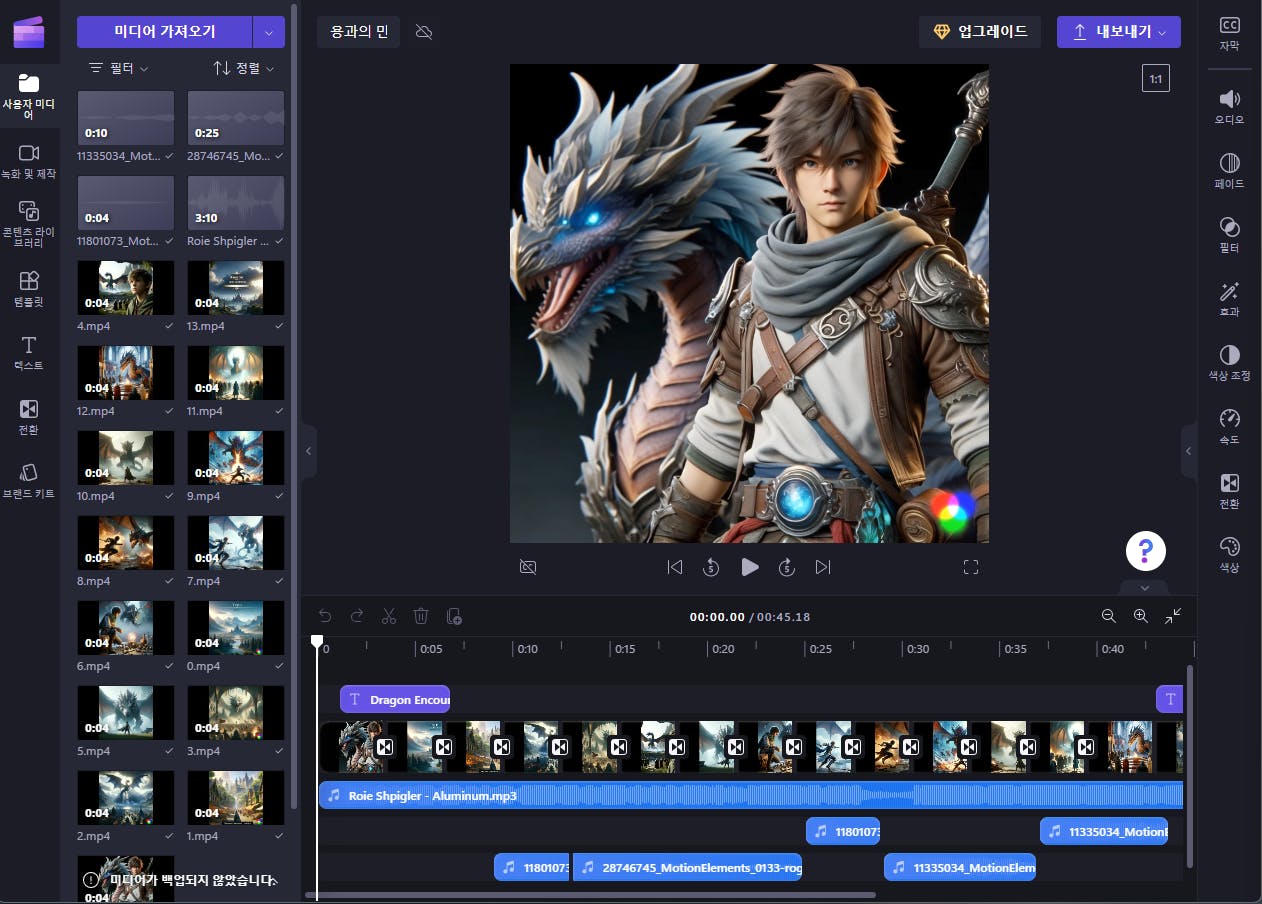Open the arrow beside 미디어 가져오기

pos(269,32)
